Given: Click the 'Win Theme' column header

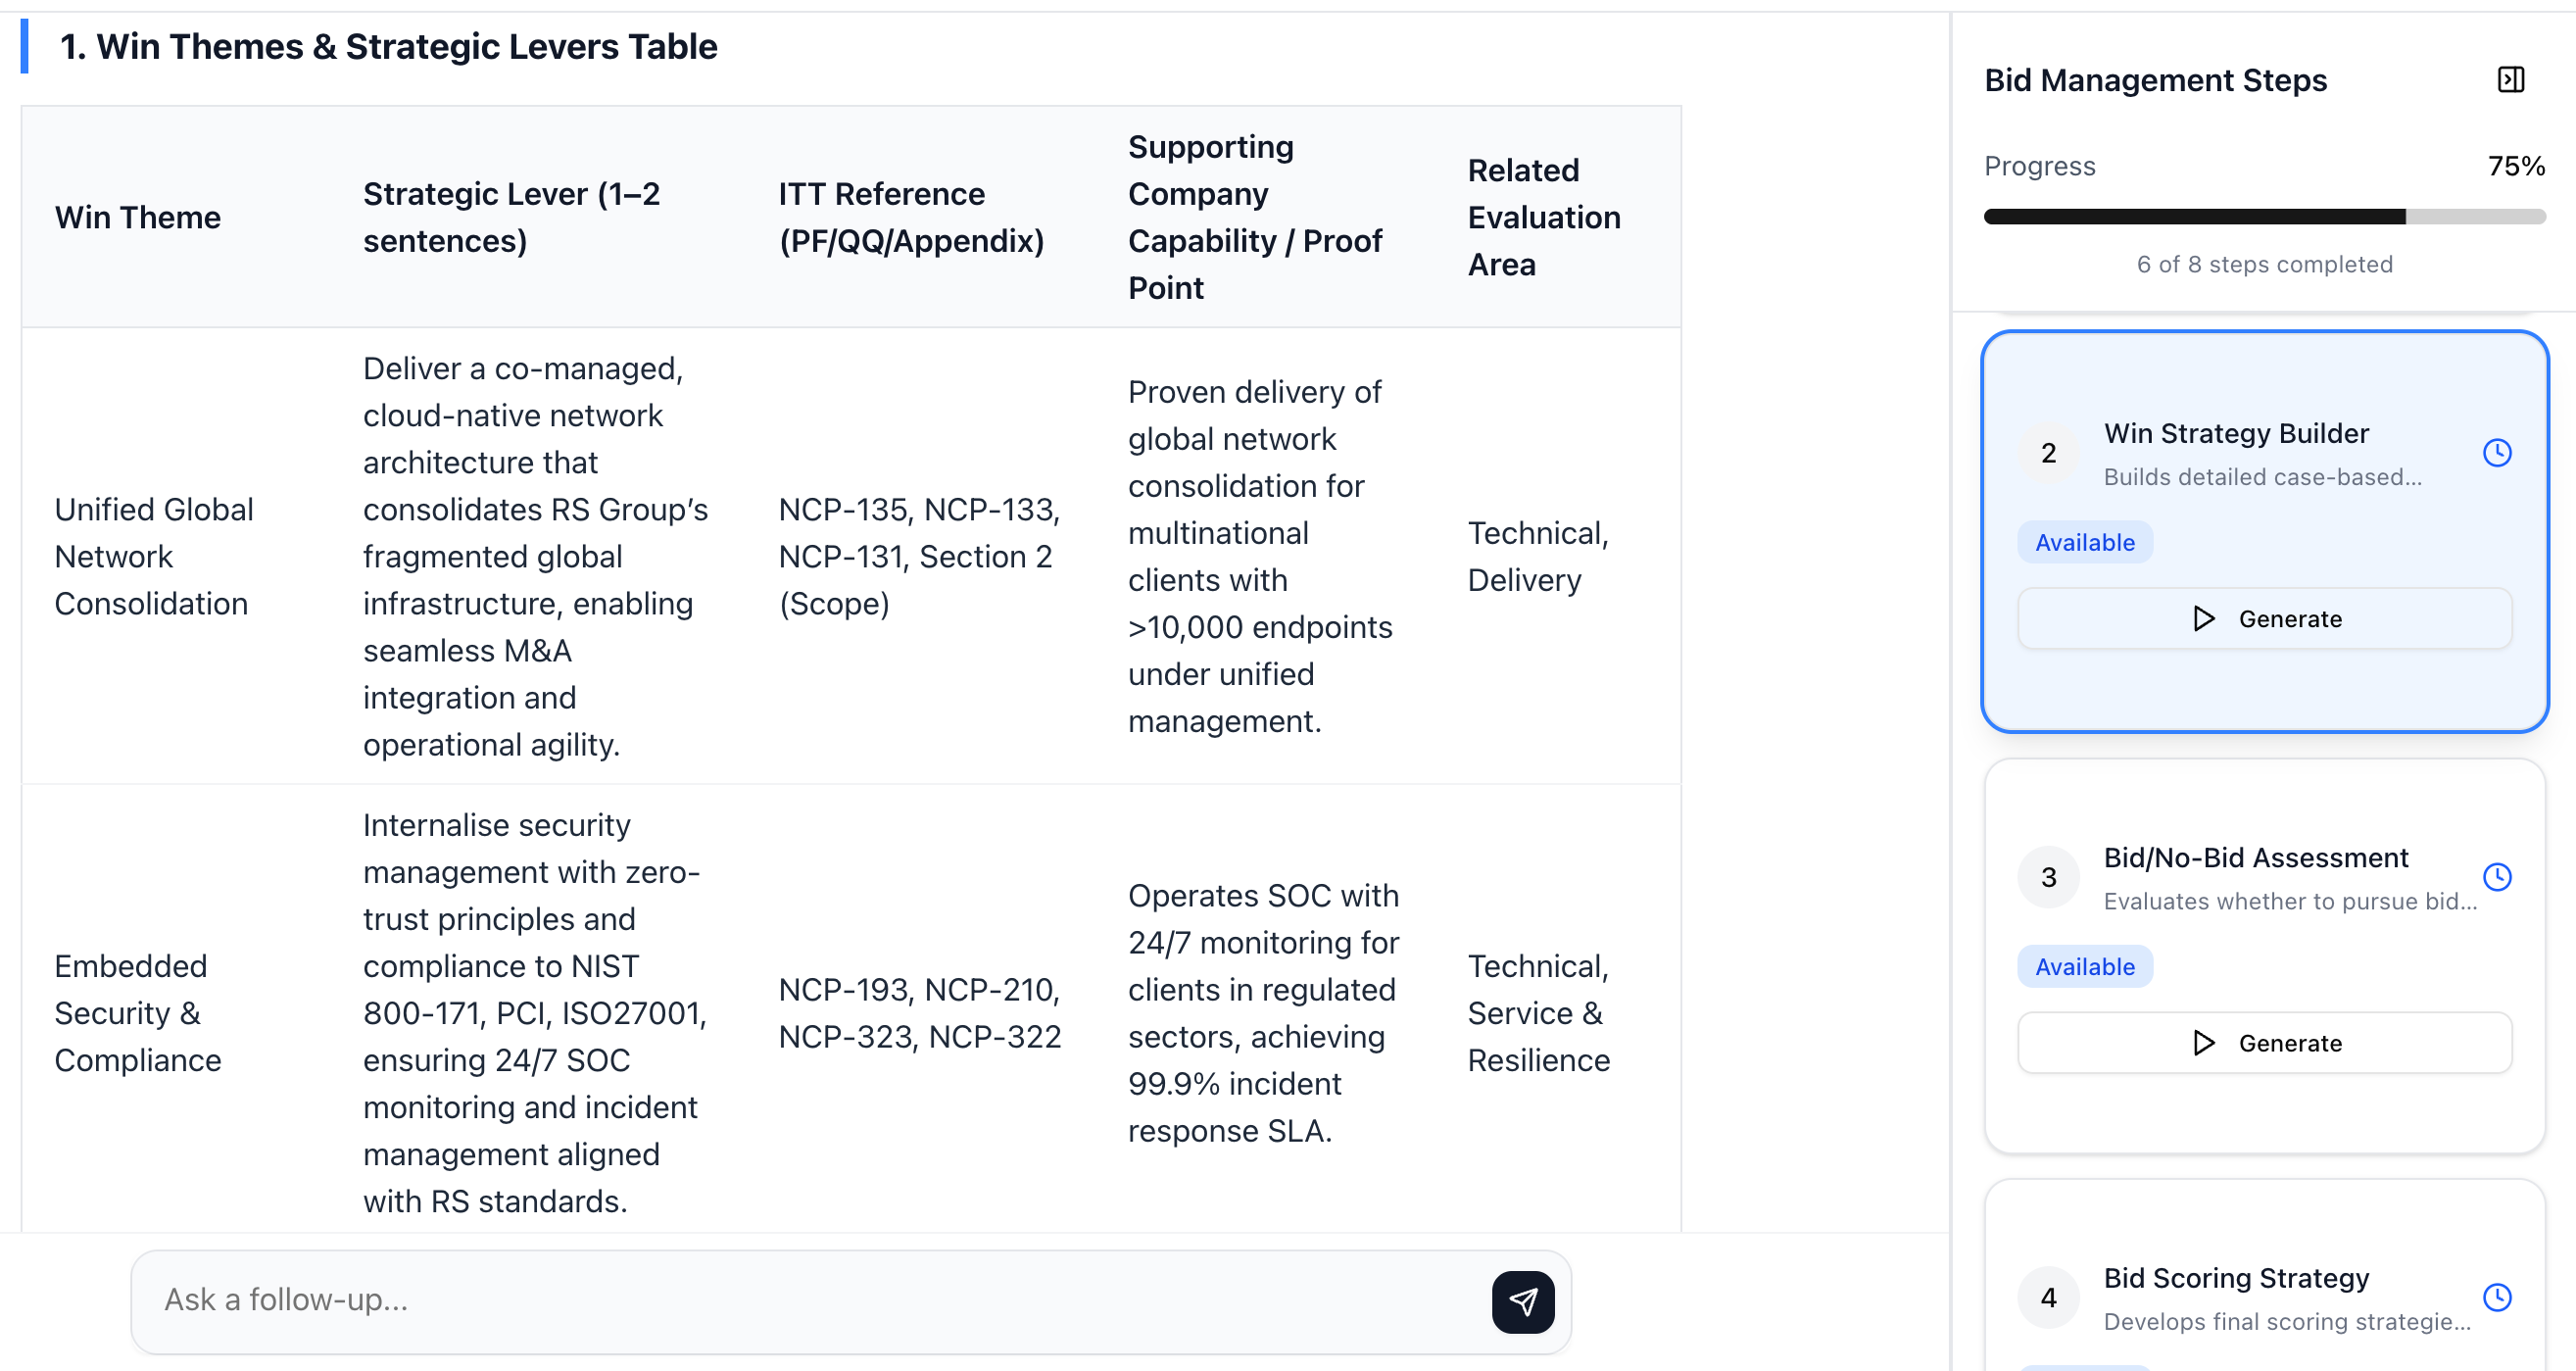Looking at the screenshot, I should tap(138, 217).
